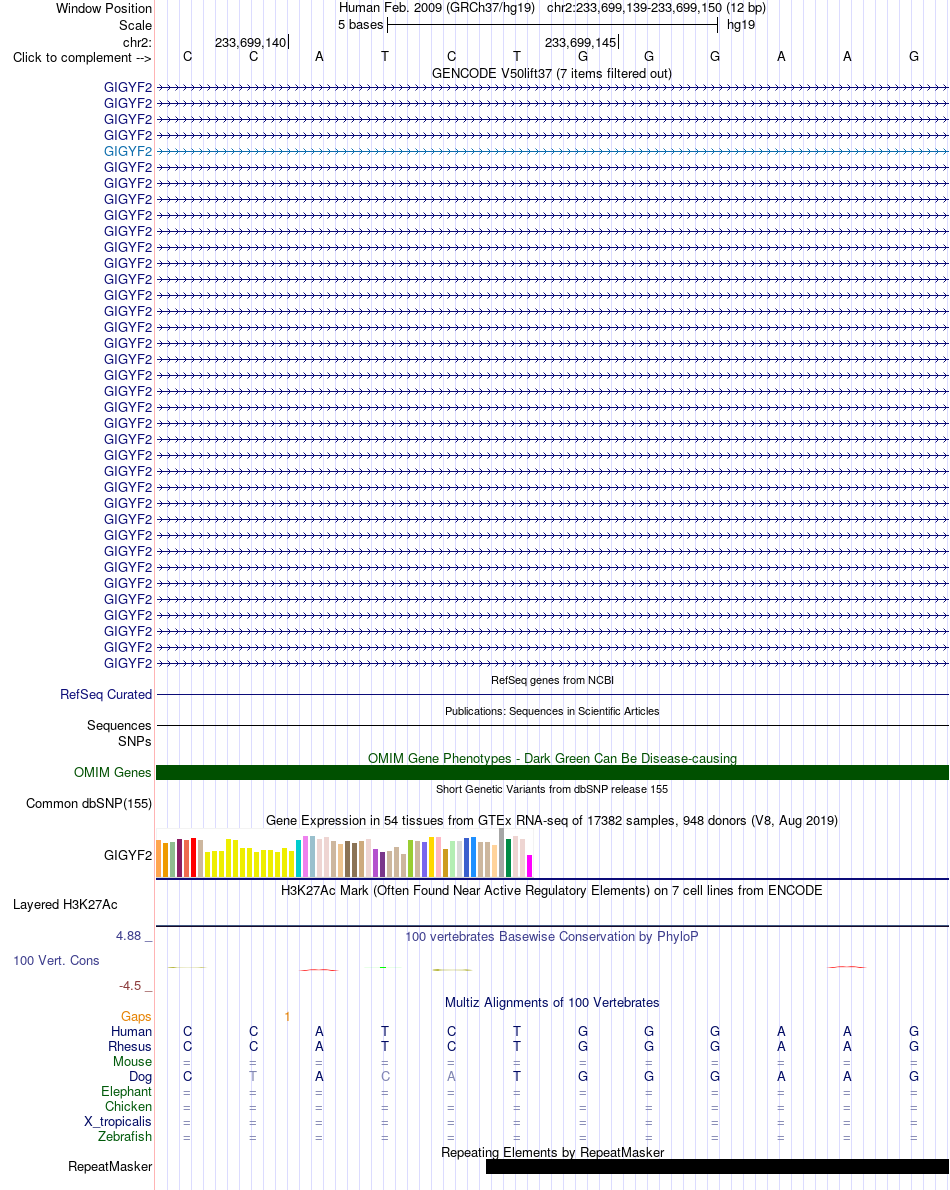The image size is (950, 1190).
Task: Click the Layered H3K27Ac track label
Action: pyautogui.click(x=65, y=905)
